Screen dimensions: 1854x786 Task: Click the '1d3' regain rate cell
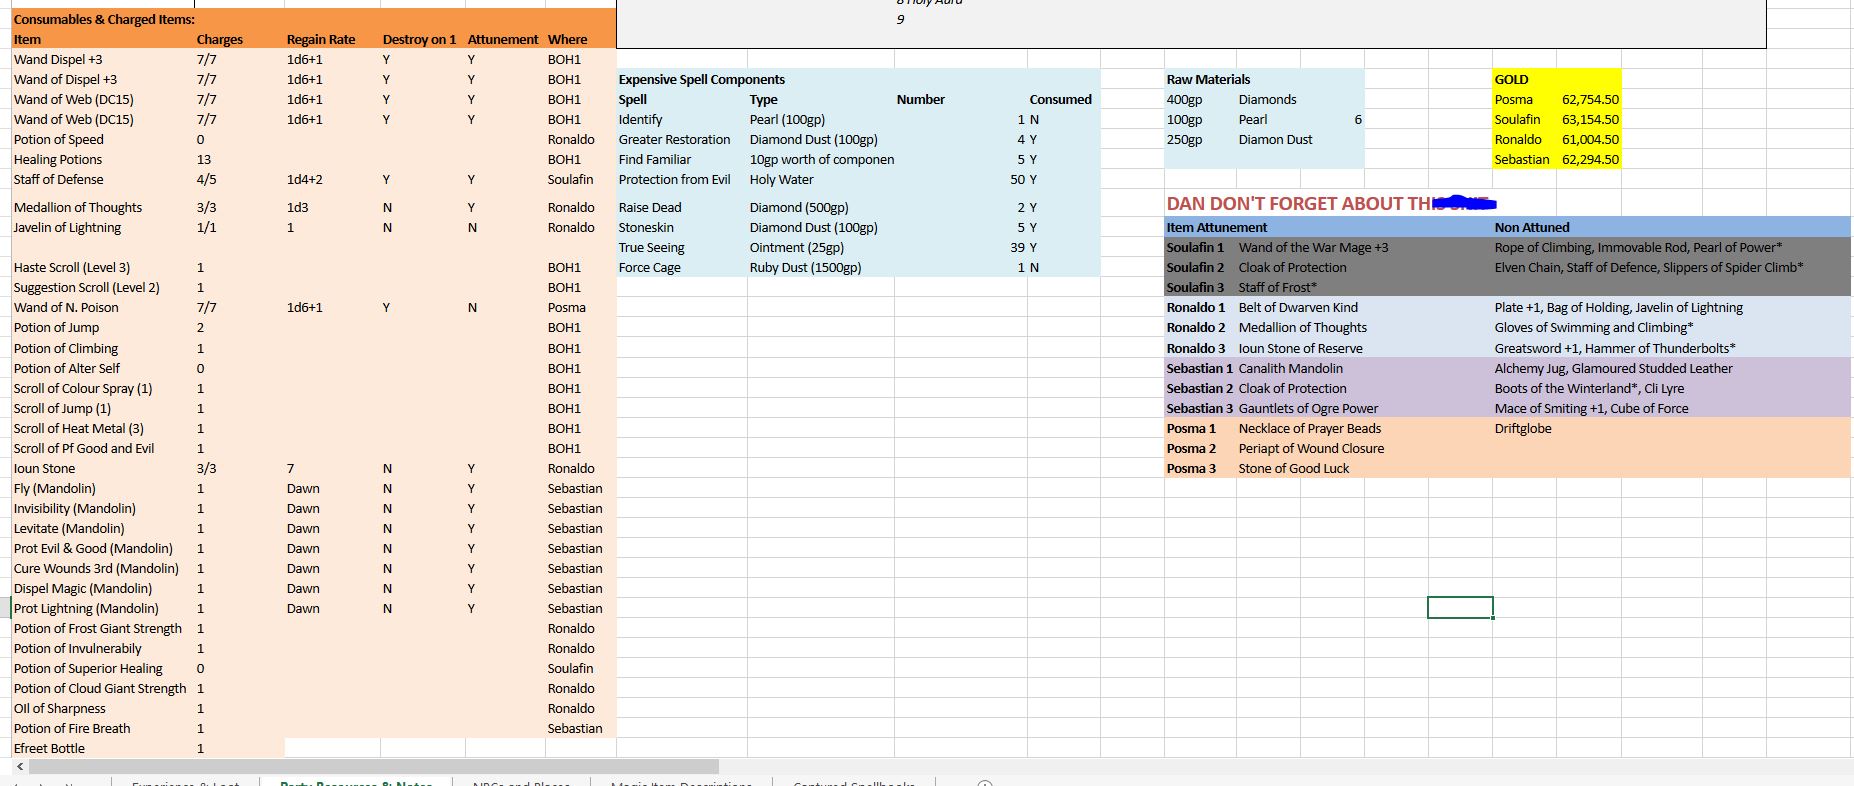(297, 207)
